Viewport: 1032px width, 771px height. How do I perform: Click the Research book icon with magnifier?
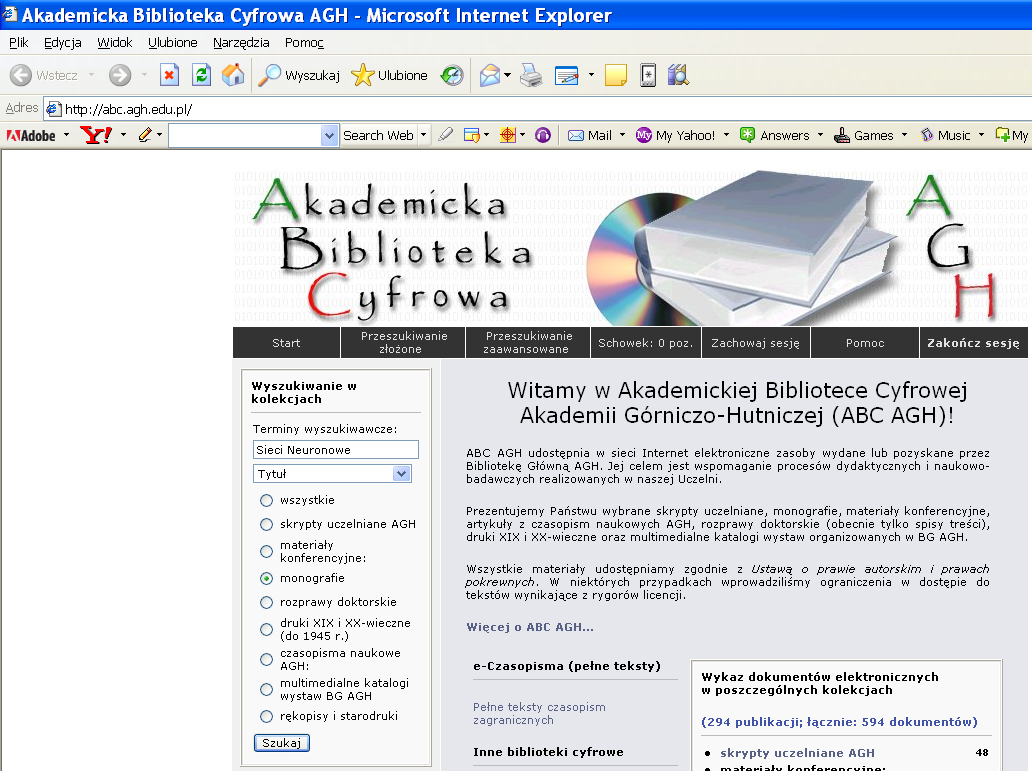pos(678,75)
